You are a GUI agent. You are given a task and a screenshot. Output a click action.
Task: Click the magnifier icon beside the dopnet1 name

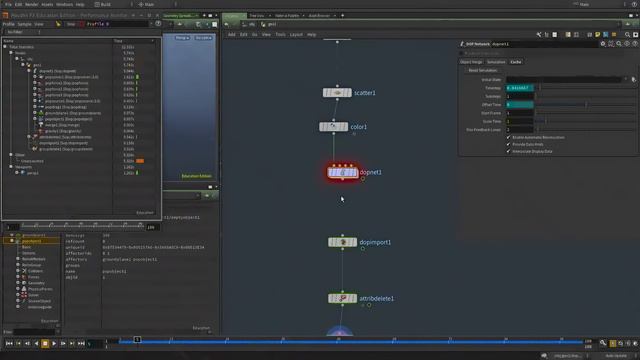click(619, 44)
